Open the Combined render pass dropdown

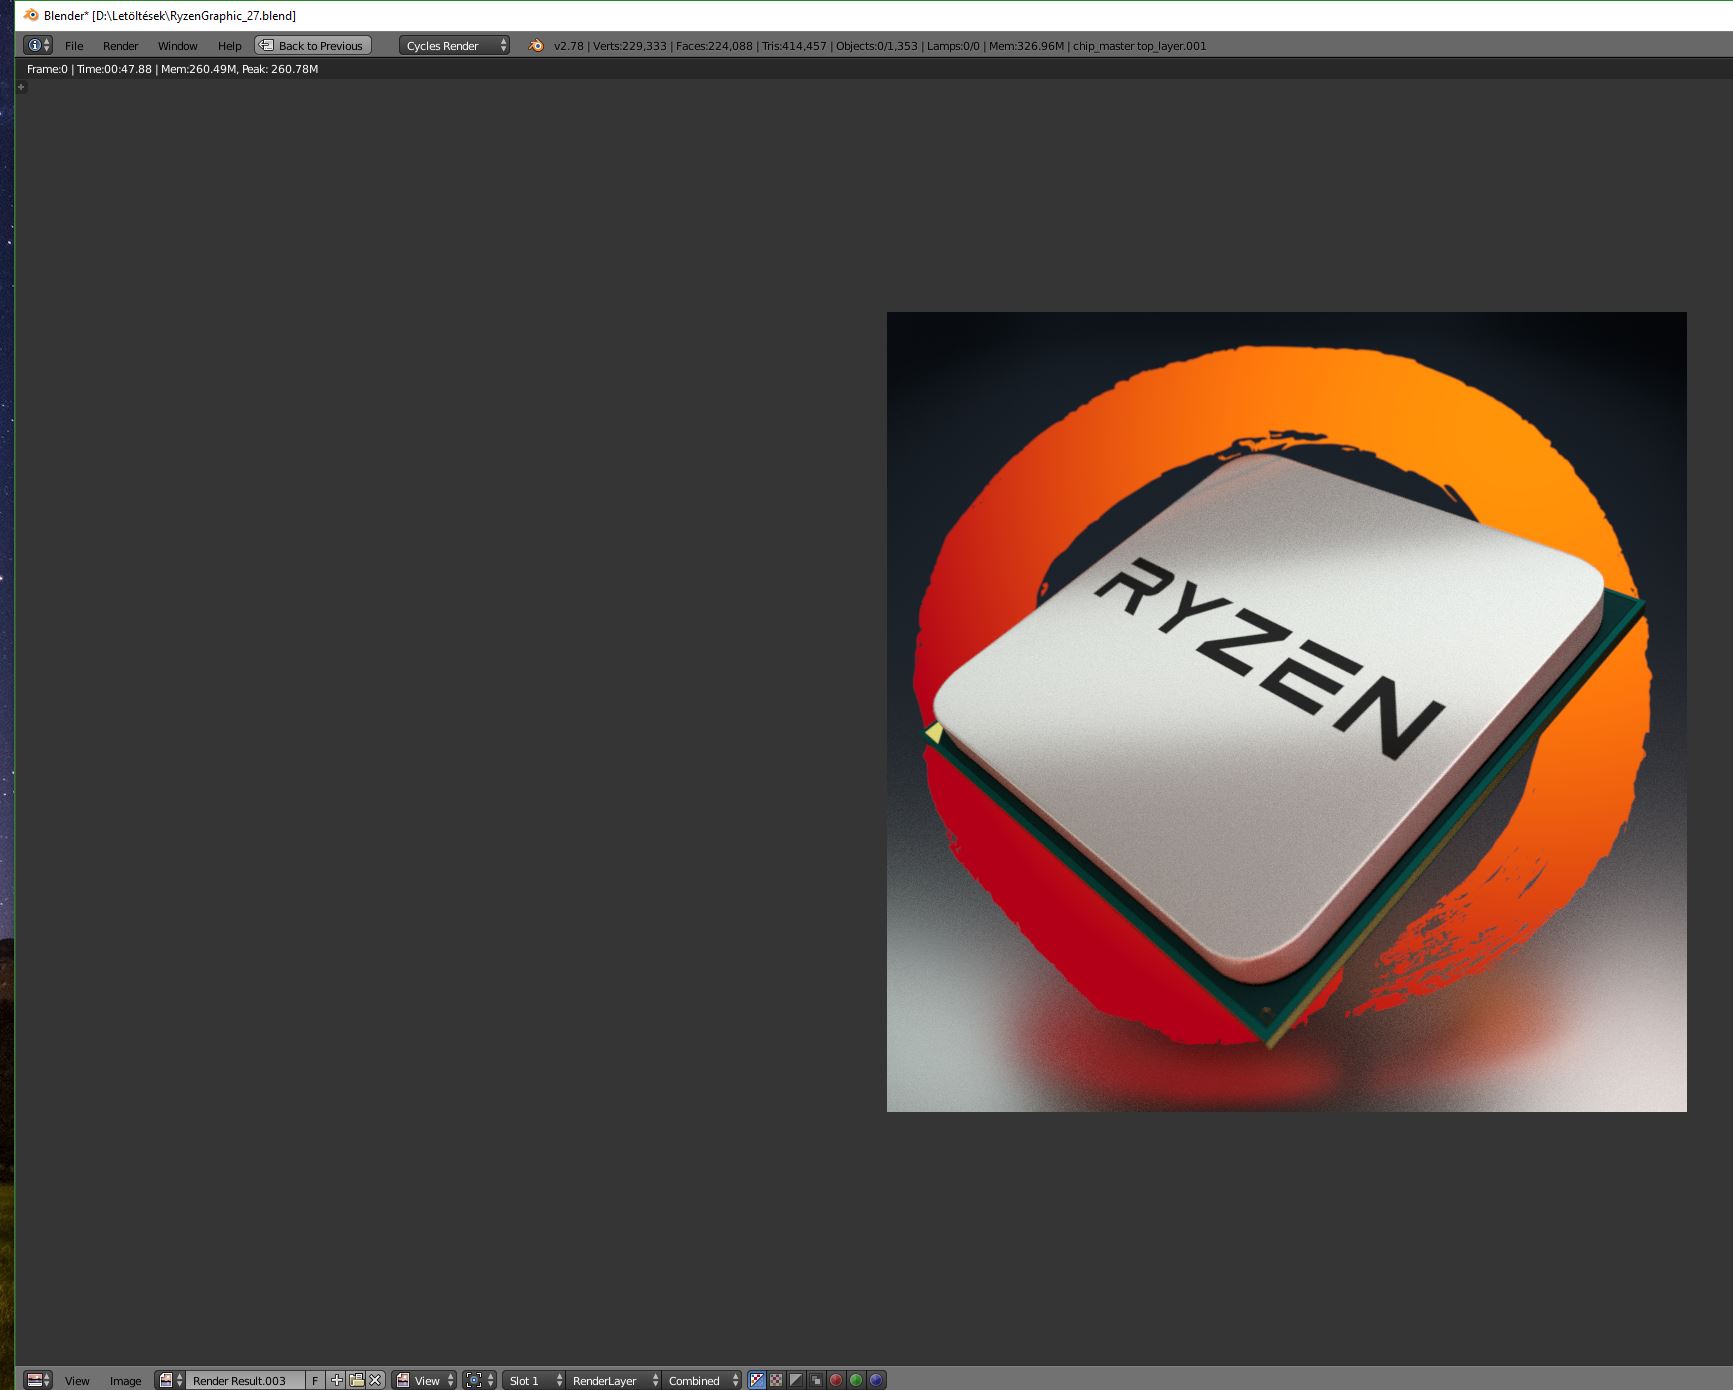point(702,1380)
